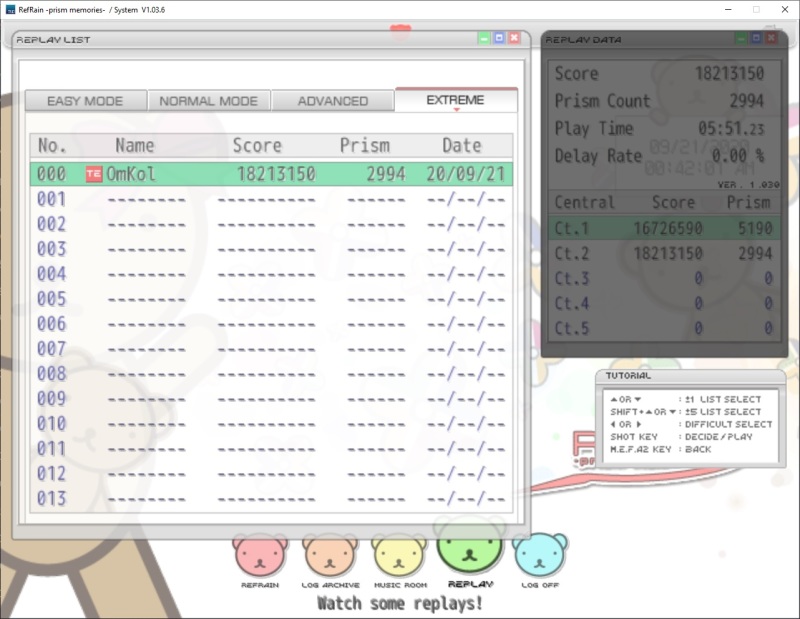The height and width of the screenshot is (619, 800).
Task: Select the Ct.5 row in Replay Data
Action: point(664,328)
